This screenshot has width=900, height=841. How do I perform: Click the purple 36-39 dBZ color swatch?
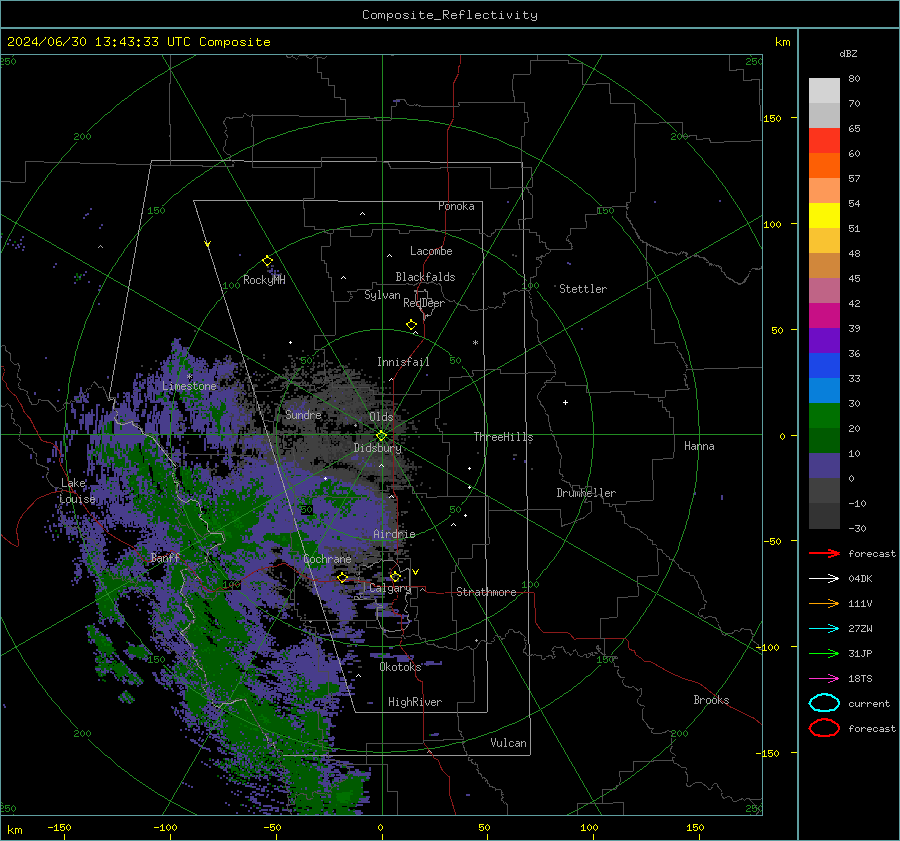coord(824,341)
